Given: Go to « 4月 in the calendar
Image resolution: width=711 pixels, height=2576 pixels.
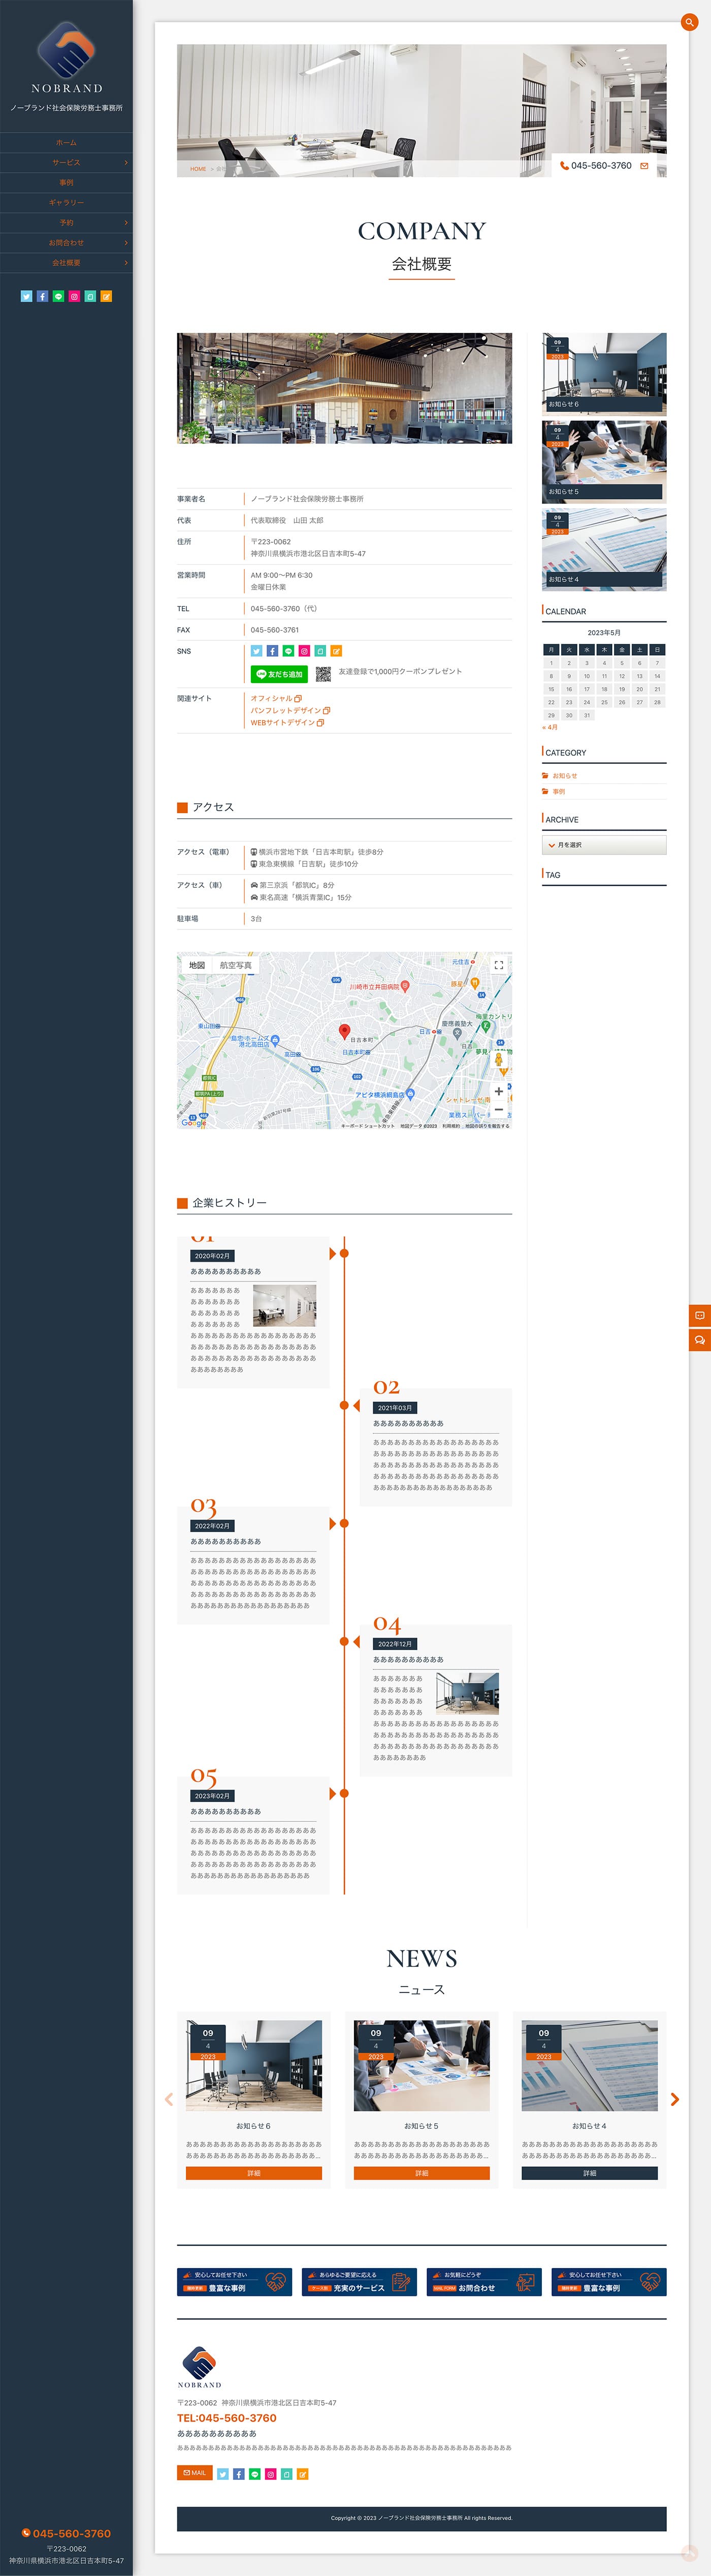Looking at the screenshot, I should point(550,728).
